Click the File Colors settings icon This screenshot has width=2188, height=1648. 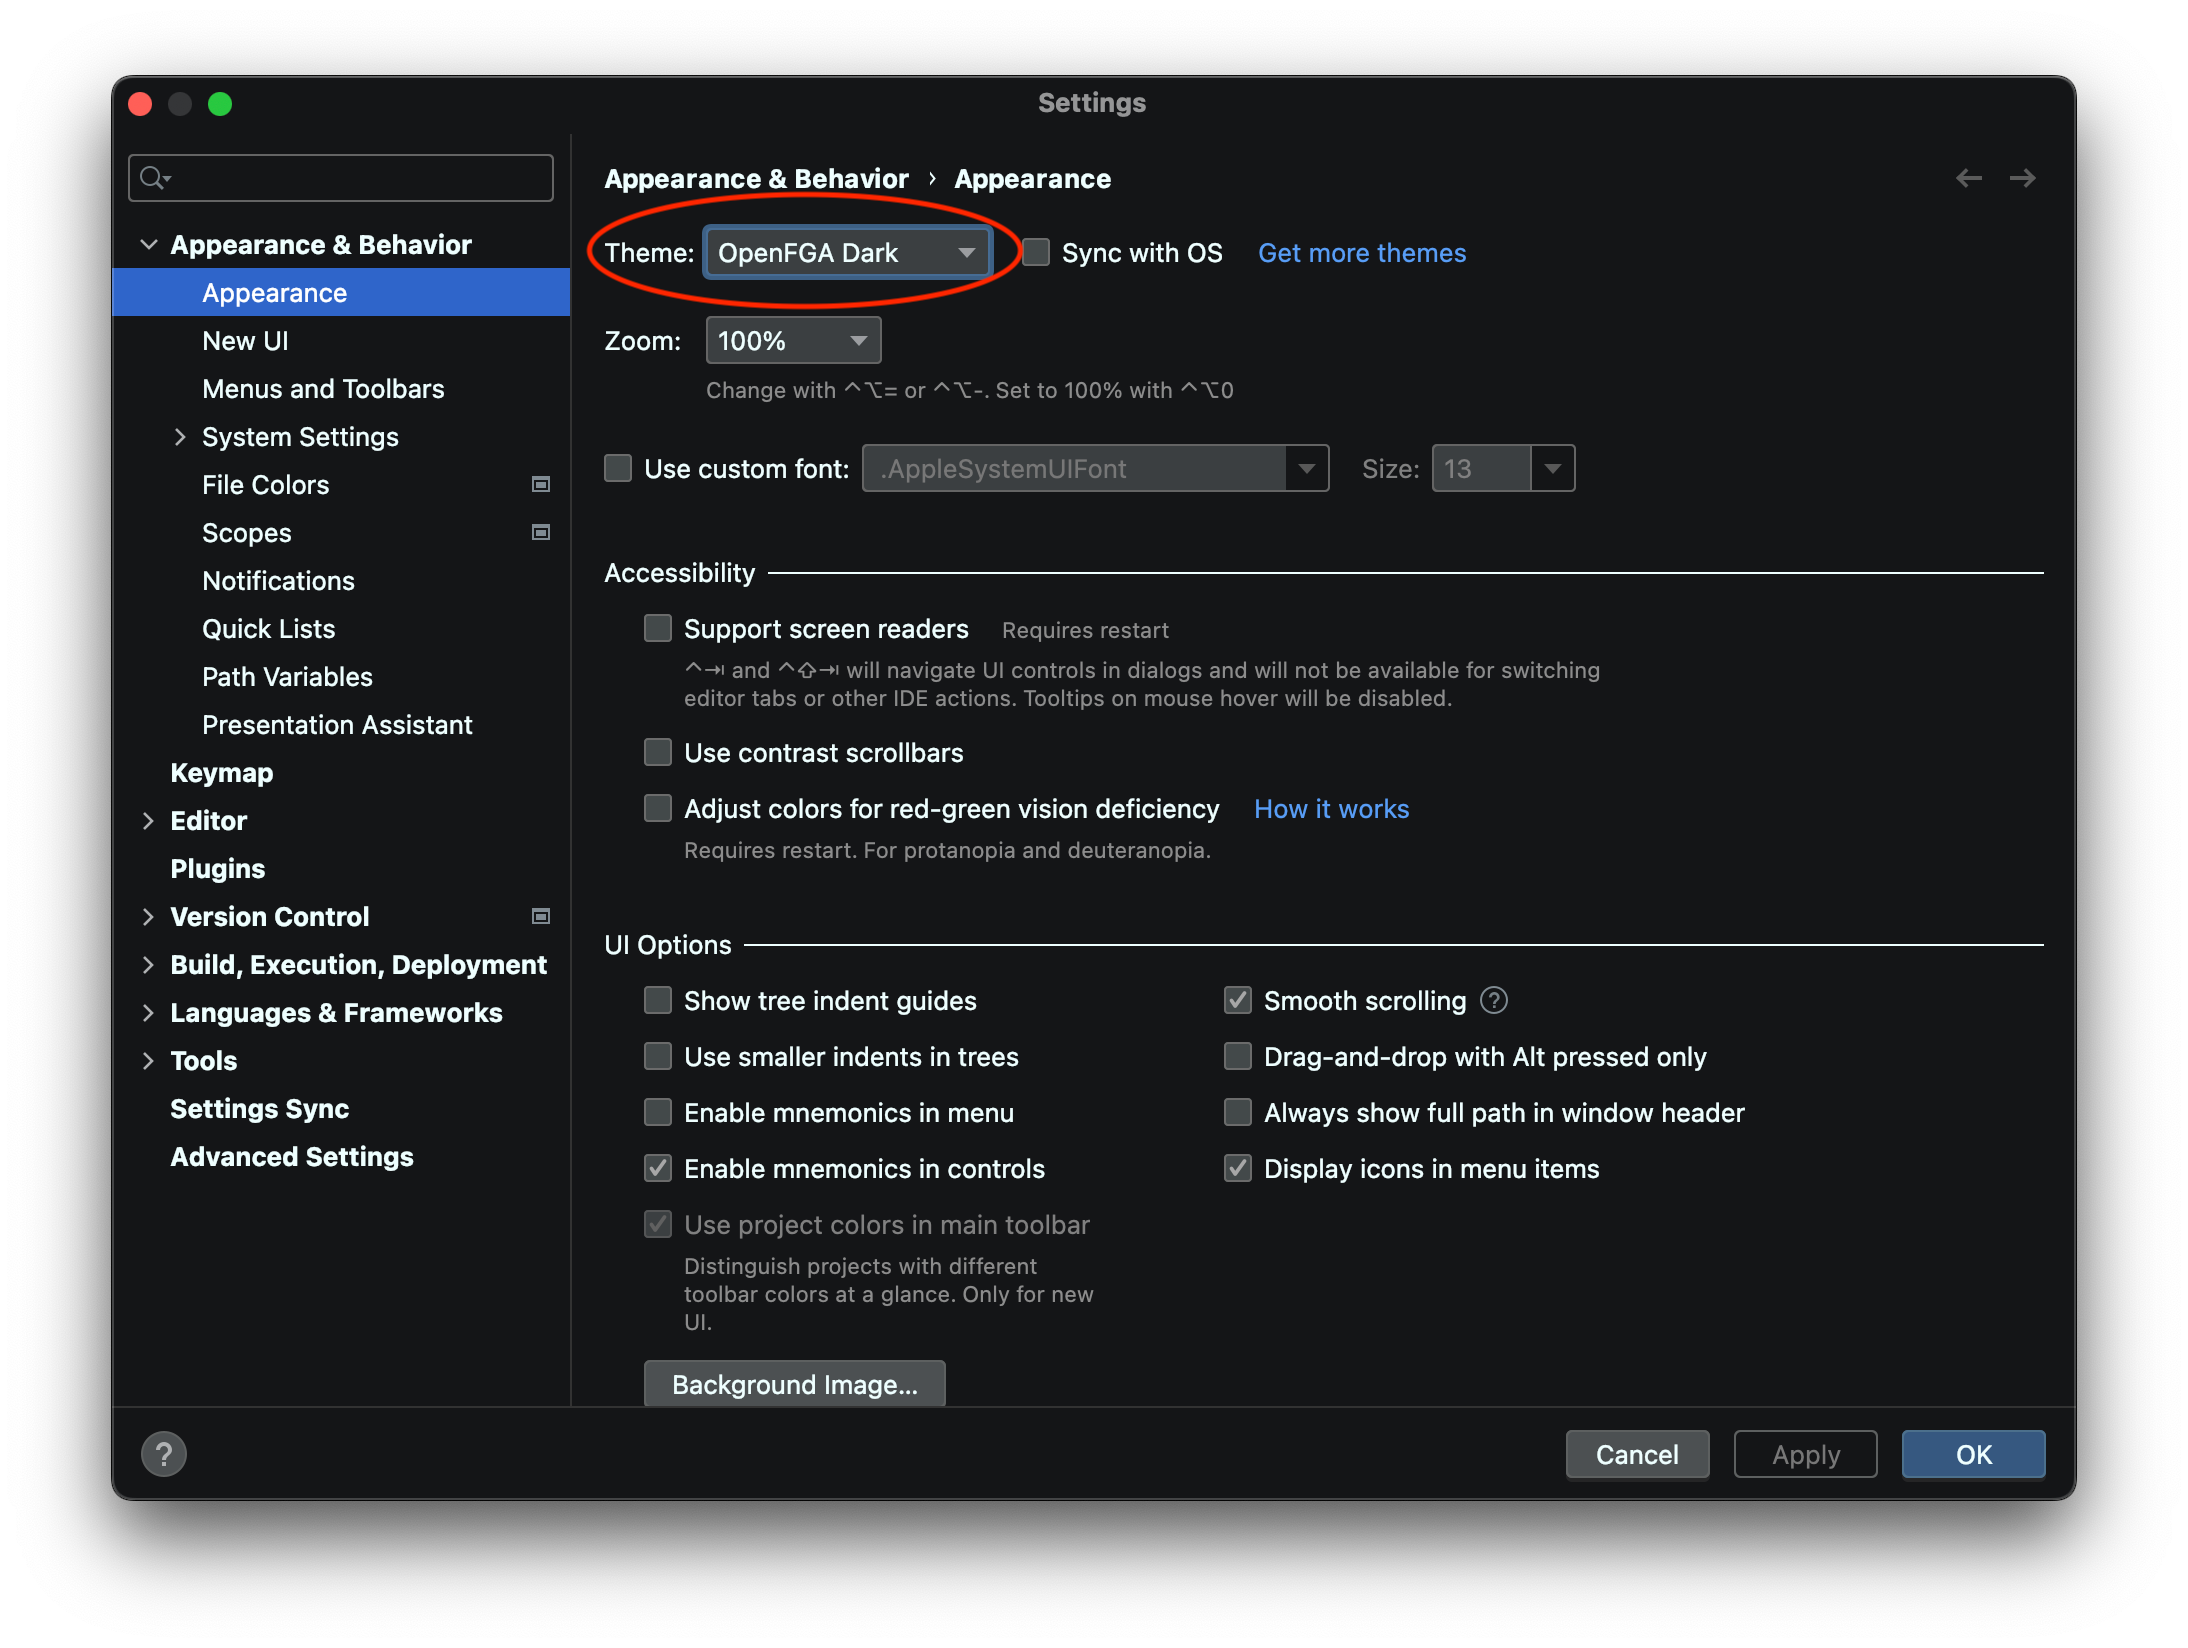[540, 485]
